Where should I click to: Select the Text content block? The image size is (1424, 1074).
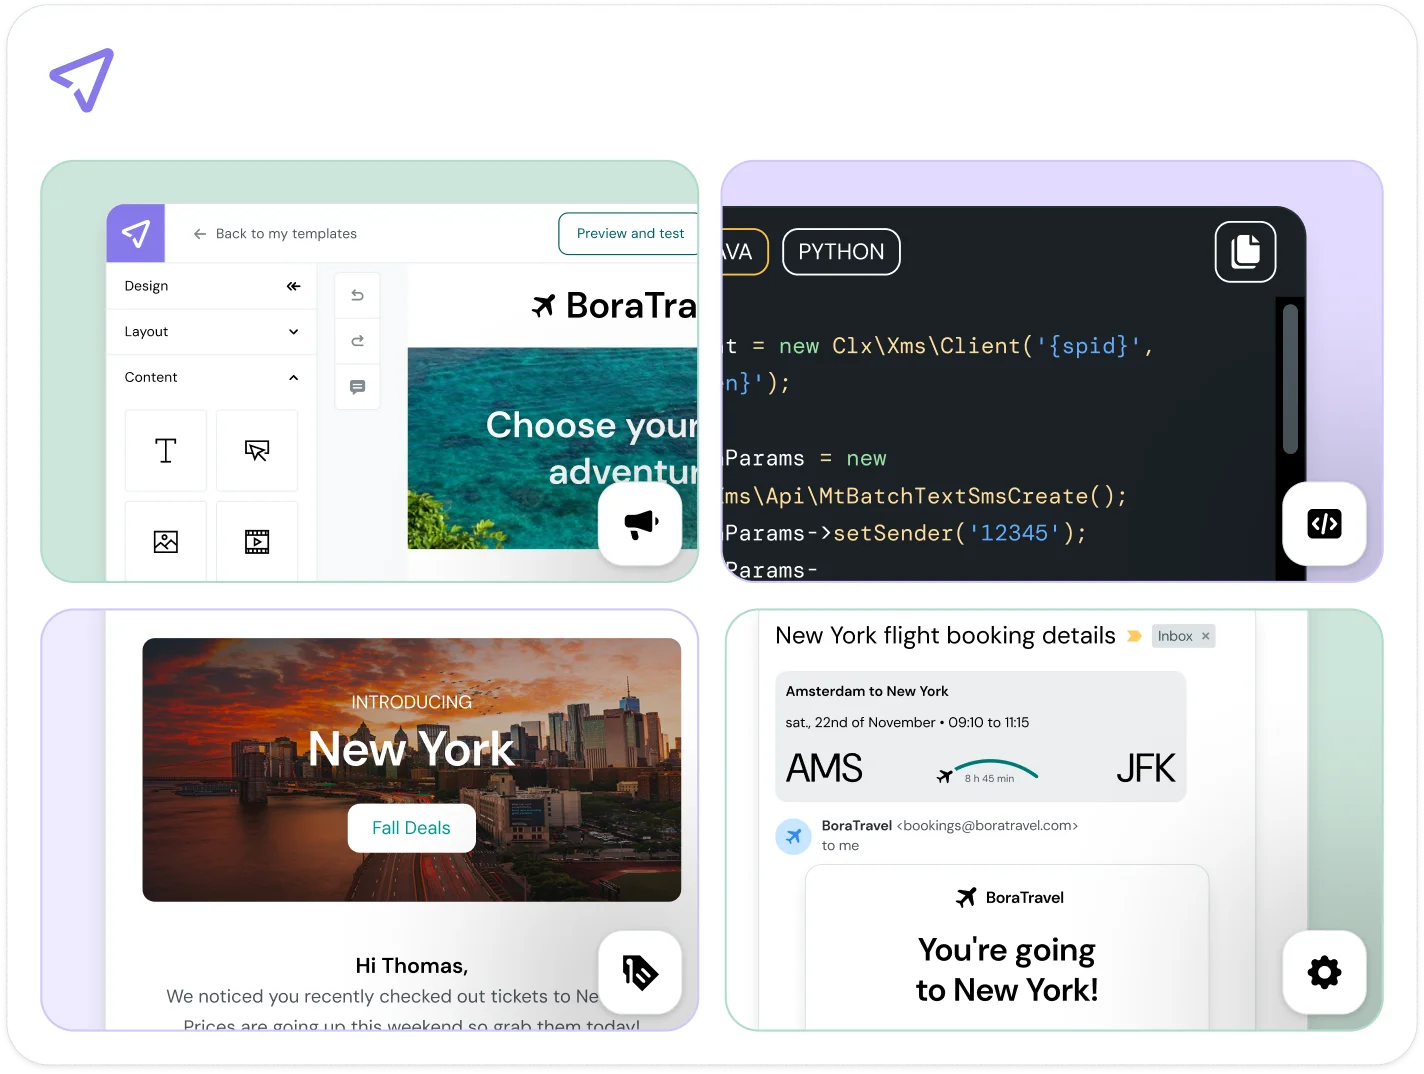[x=165, y=450]
